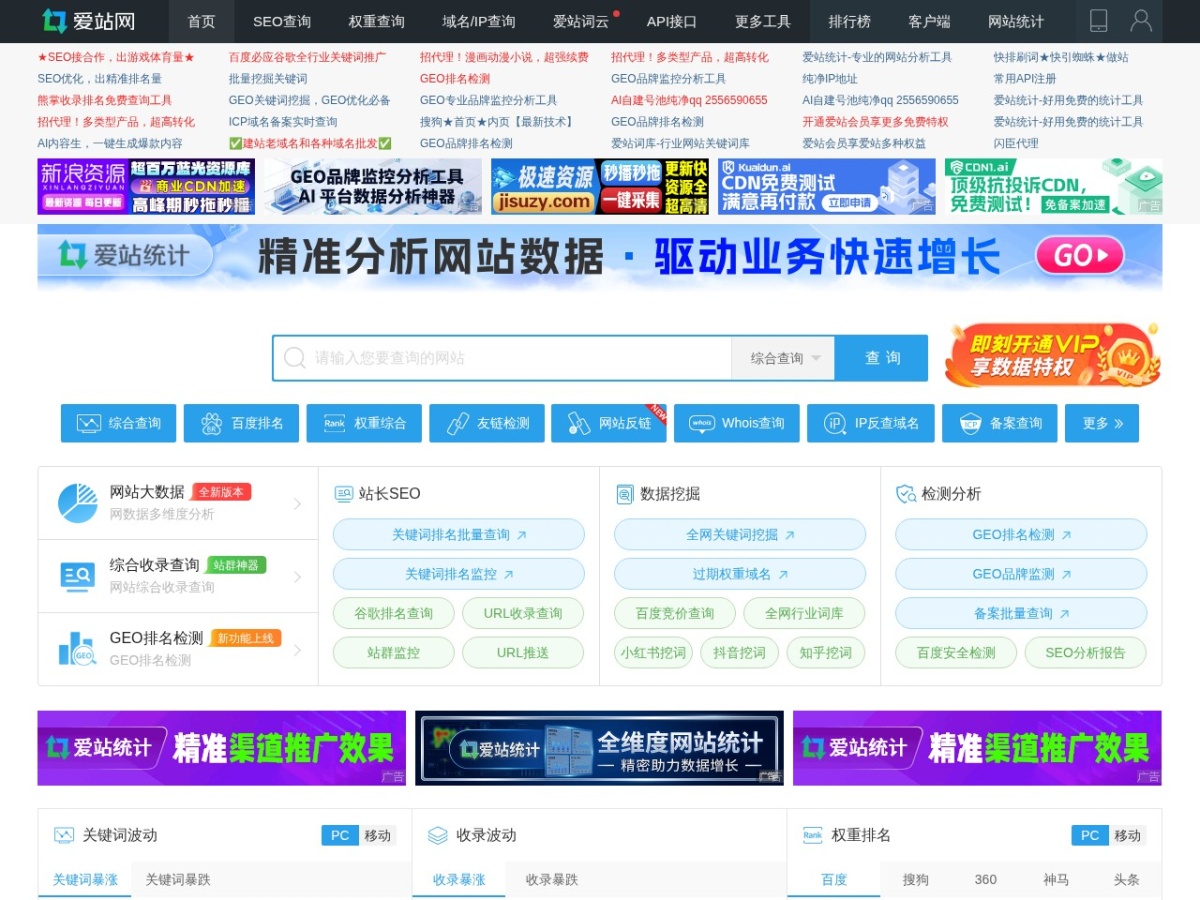The width and height of the screenshot is (1200, 900).
Task: Open 全网关键词挖掘 link
Action: click(740, 535)
